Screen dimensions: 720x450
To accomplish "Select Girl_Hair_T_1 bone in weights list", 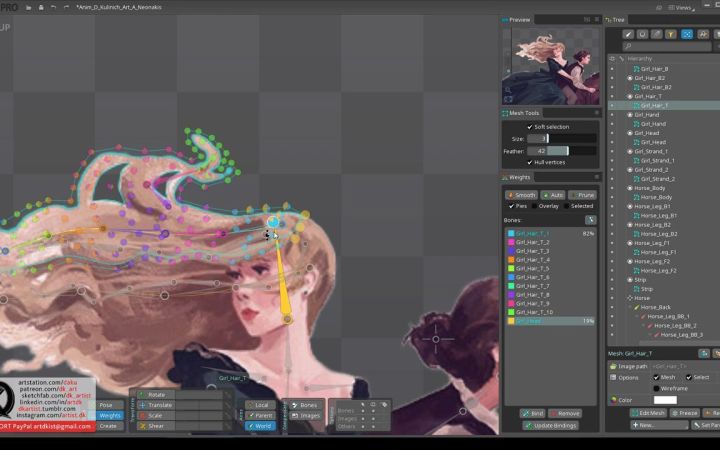I will [550, 233].
